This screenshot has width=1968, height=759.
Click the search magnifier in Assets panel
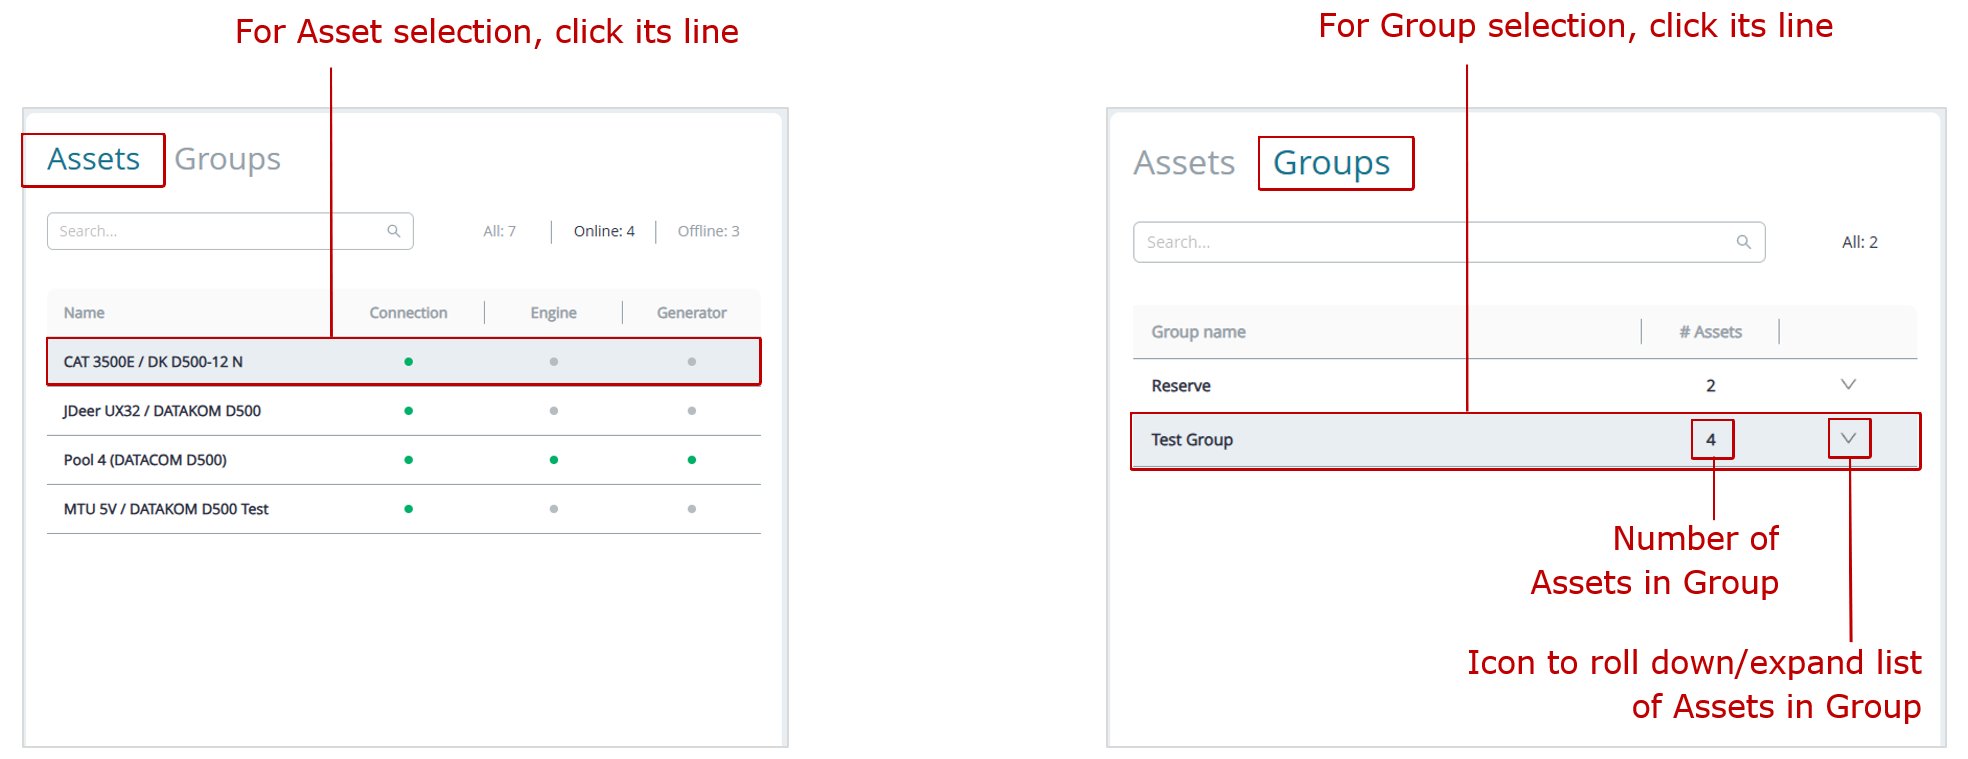coord(394,231)
